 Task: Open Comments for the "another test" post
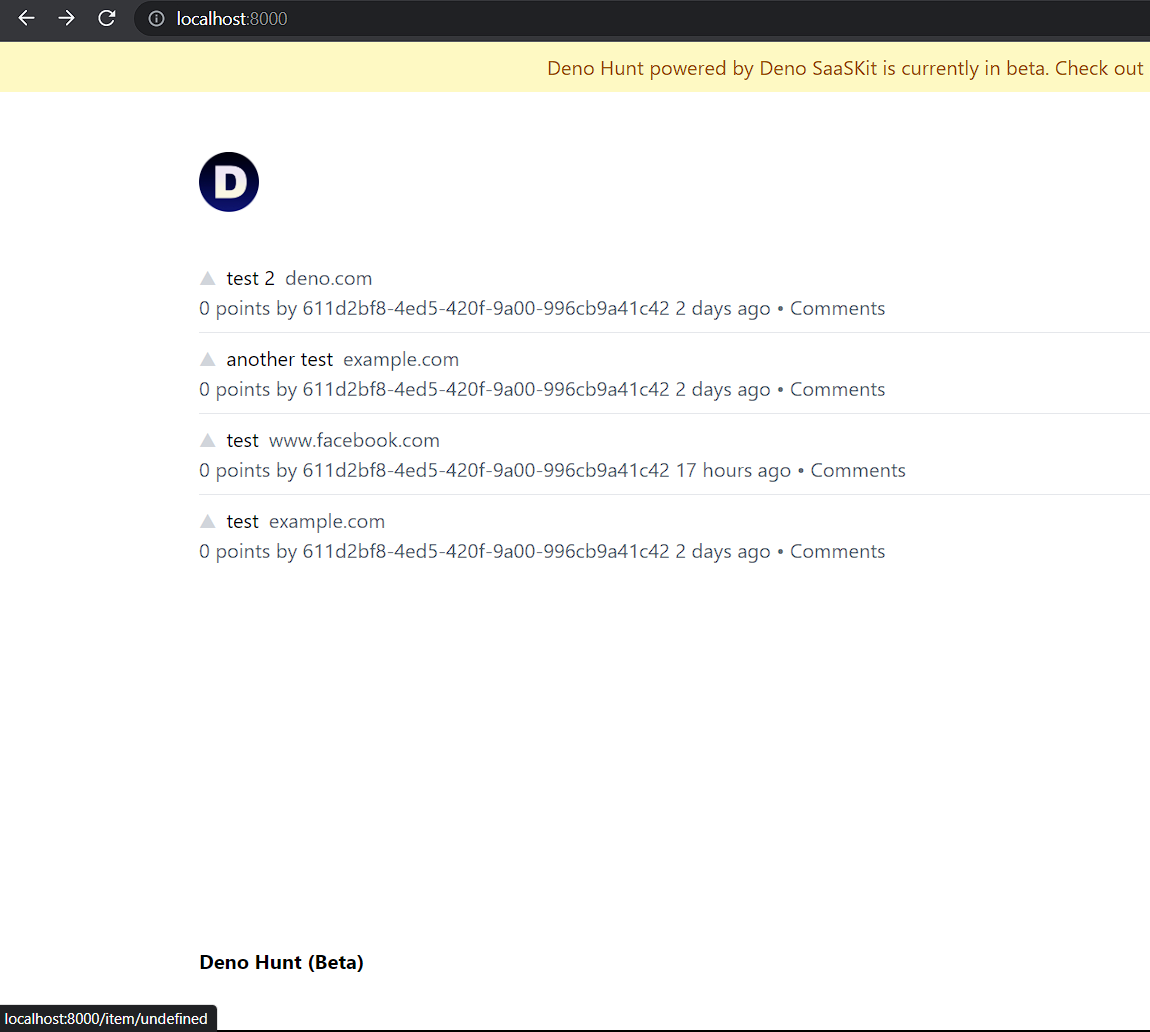tap(837, 389)
